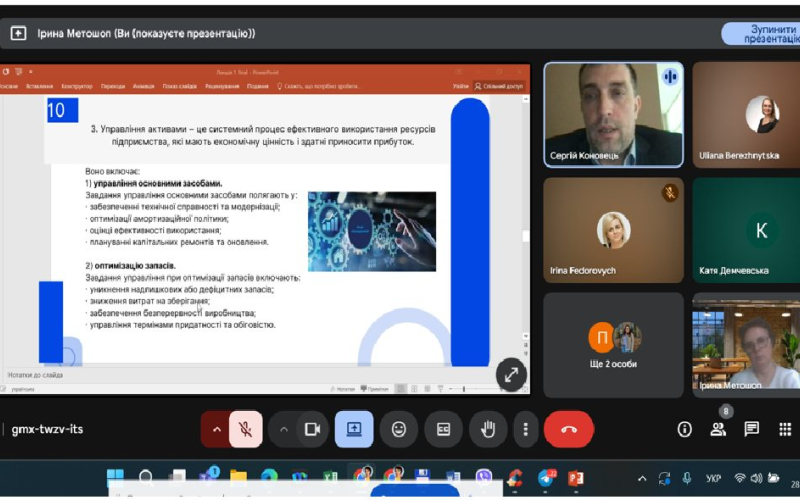The width and height of the screenshot is (800, 500).
Task: Toggle the camera on or off
Action: (311, 429)
